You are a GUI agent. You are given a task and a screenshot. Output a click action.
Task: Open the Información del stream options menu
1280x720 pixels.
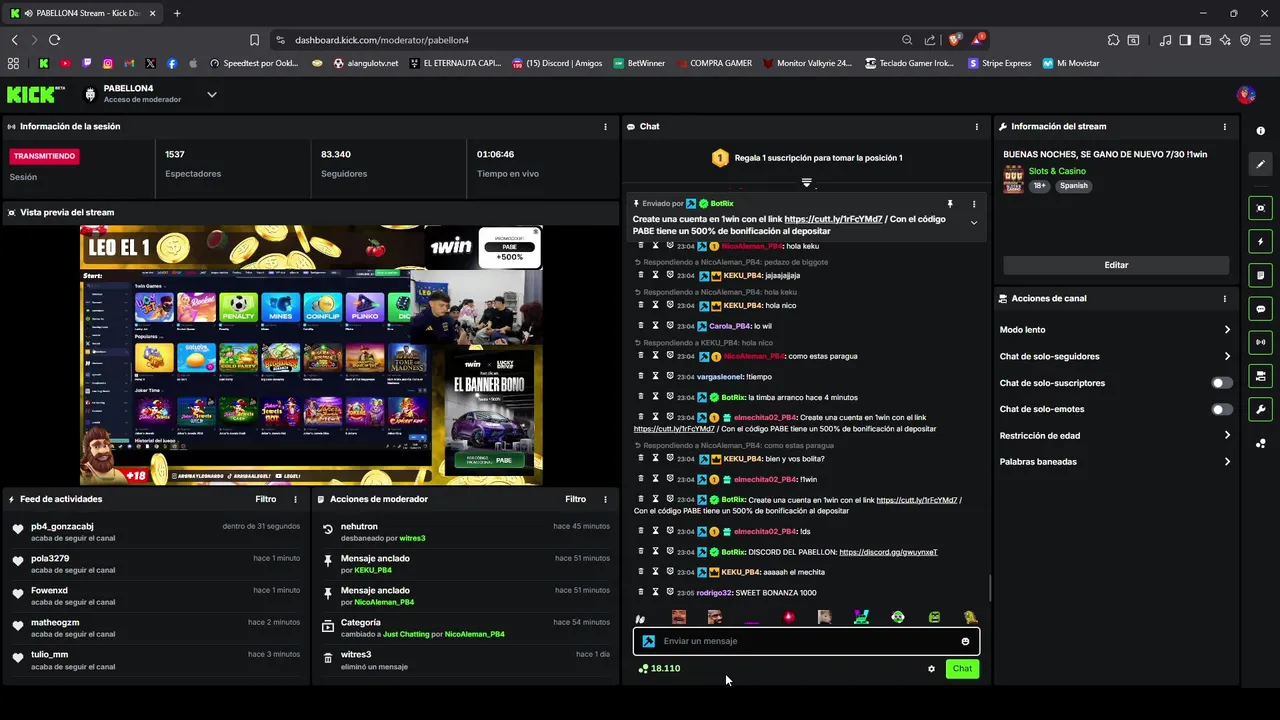tap(1225, 127)
